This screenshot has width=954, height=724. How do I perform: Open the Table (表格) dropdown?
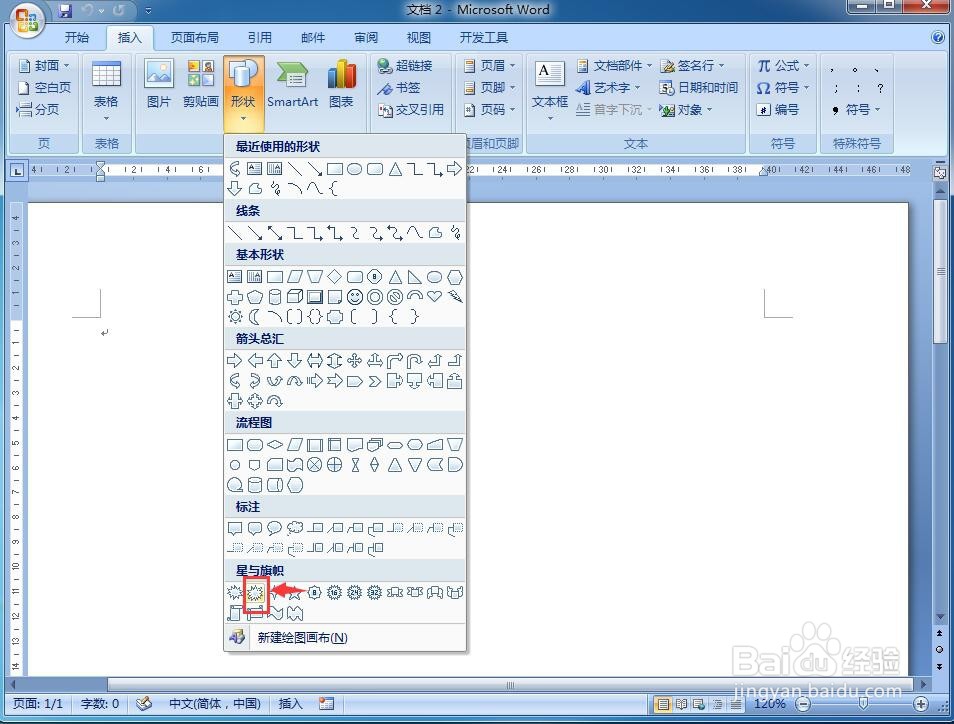[106, 89]
